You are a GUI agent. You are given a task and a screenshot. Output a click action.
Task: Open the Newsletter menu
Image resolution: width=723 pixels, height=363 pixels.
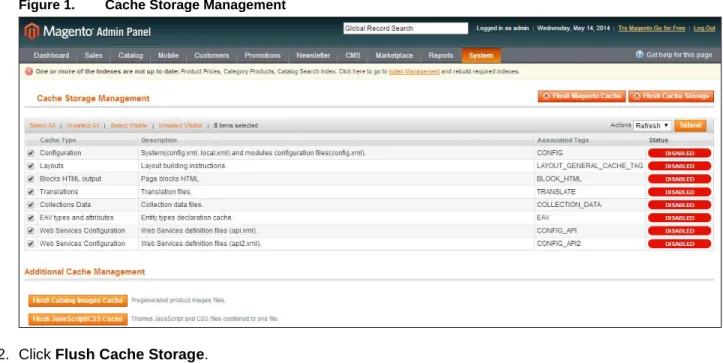click(x=313, y=55)
